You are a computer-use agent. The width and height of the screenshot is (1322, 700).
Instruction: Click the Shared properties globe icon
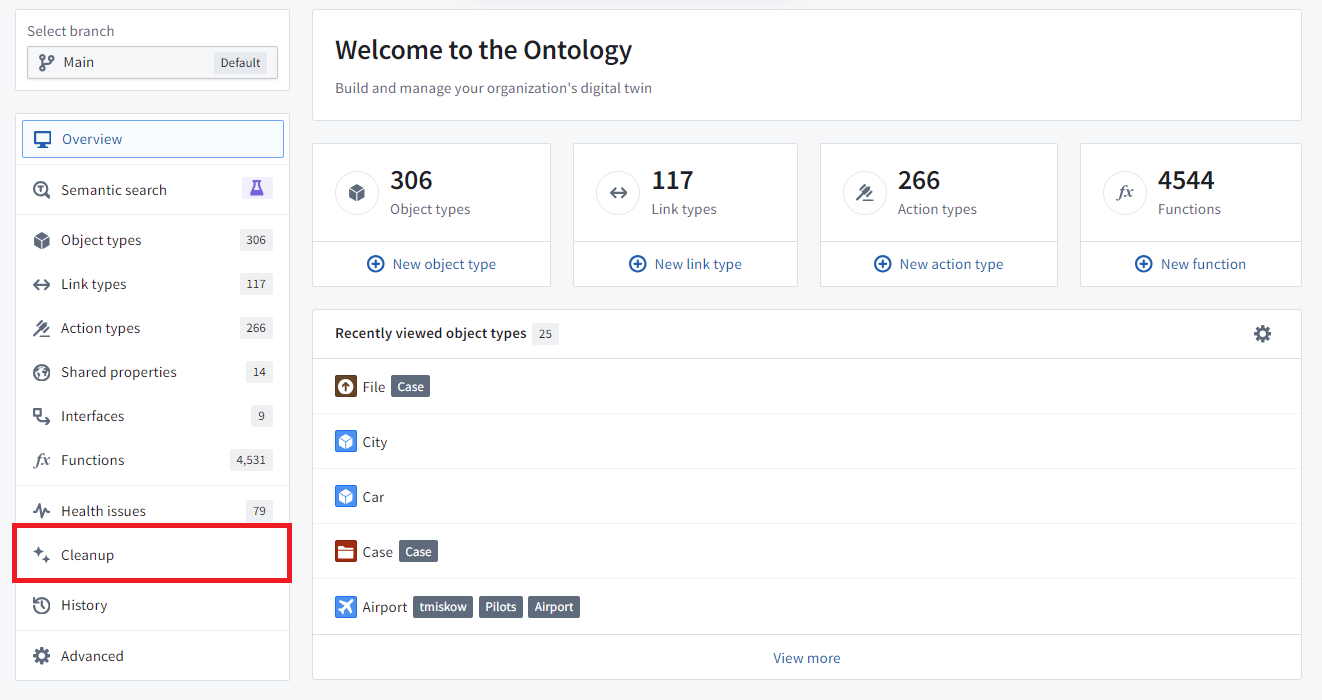[x=41, y=372]
